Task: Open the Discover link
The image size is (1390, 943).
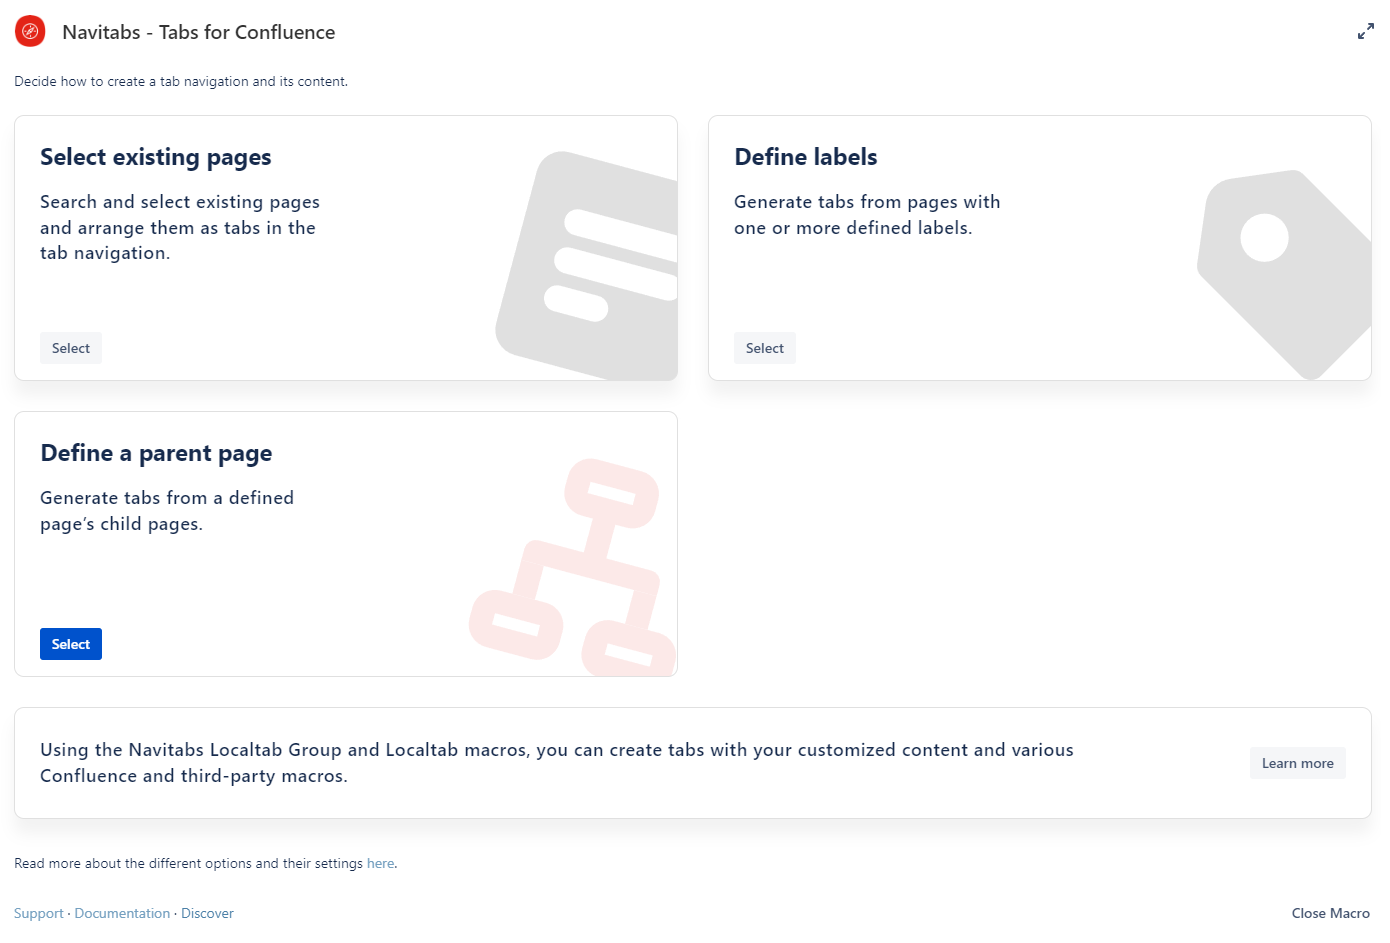Action: [x=207, y=913]
